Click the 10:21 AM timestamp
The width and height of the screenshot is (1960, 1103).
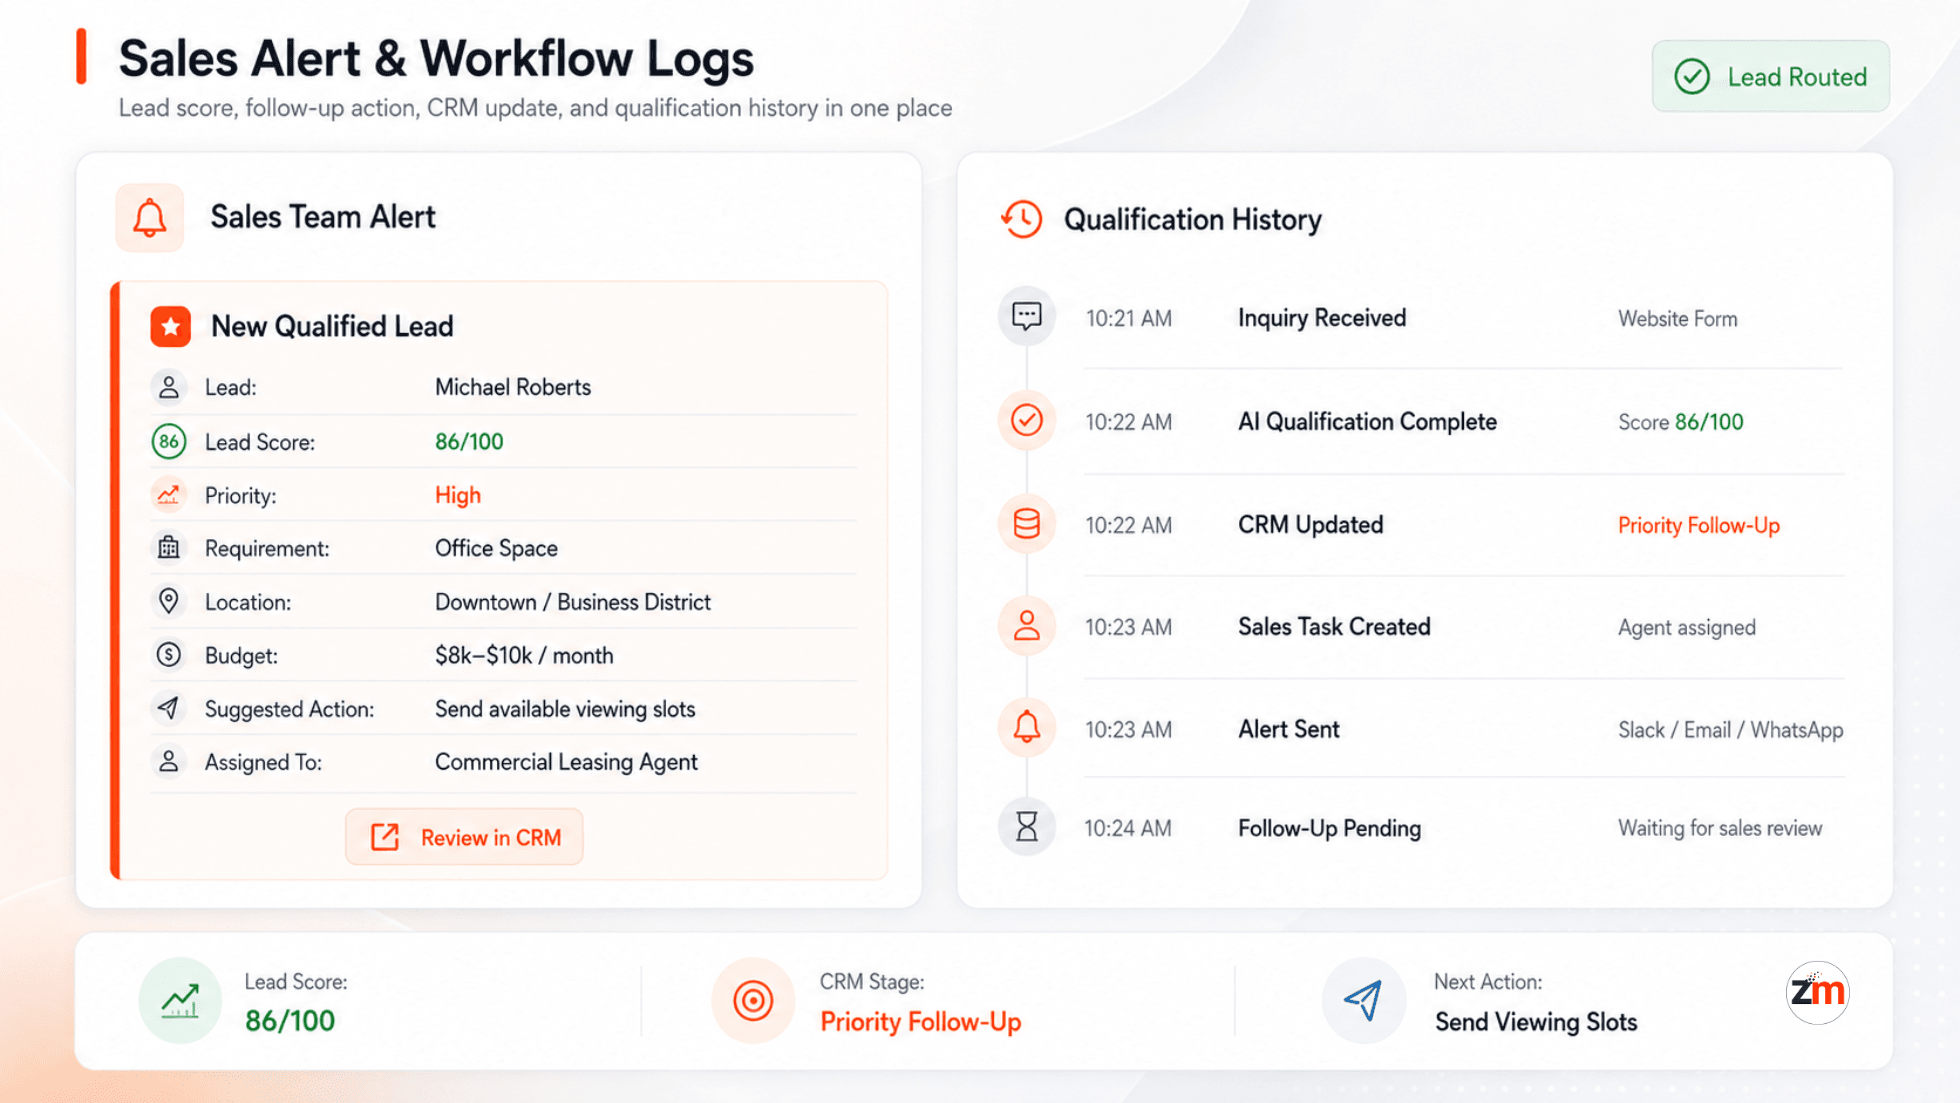coord(1129,319)
